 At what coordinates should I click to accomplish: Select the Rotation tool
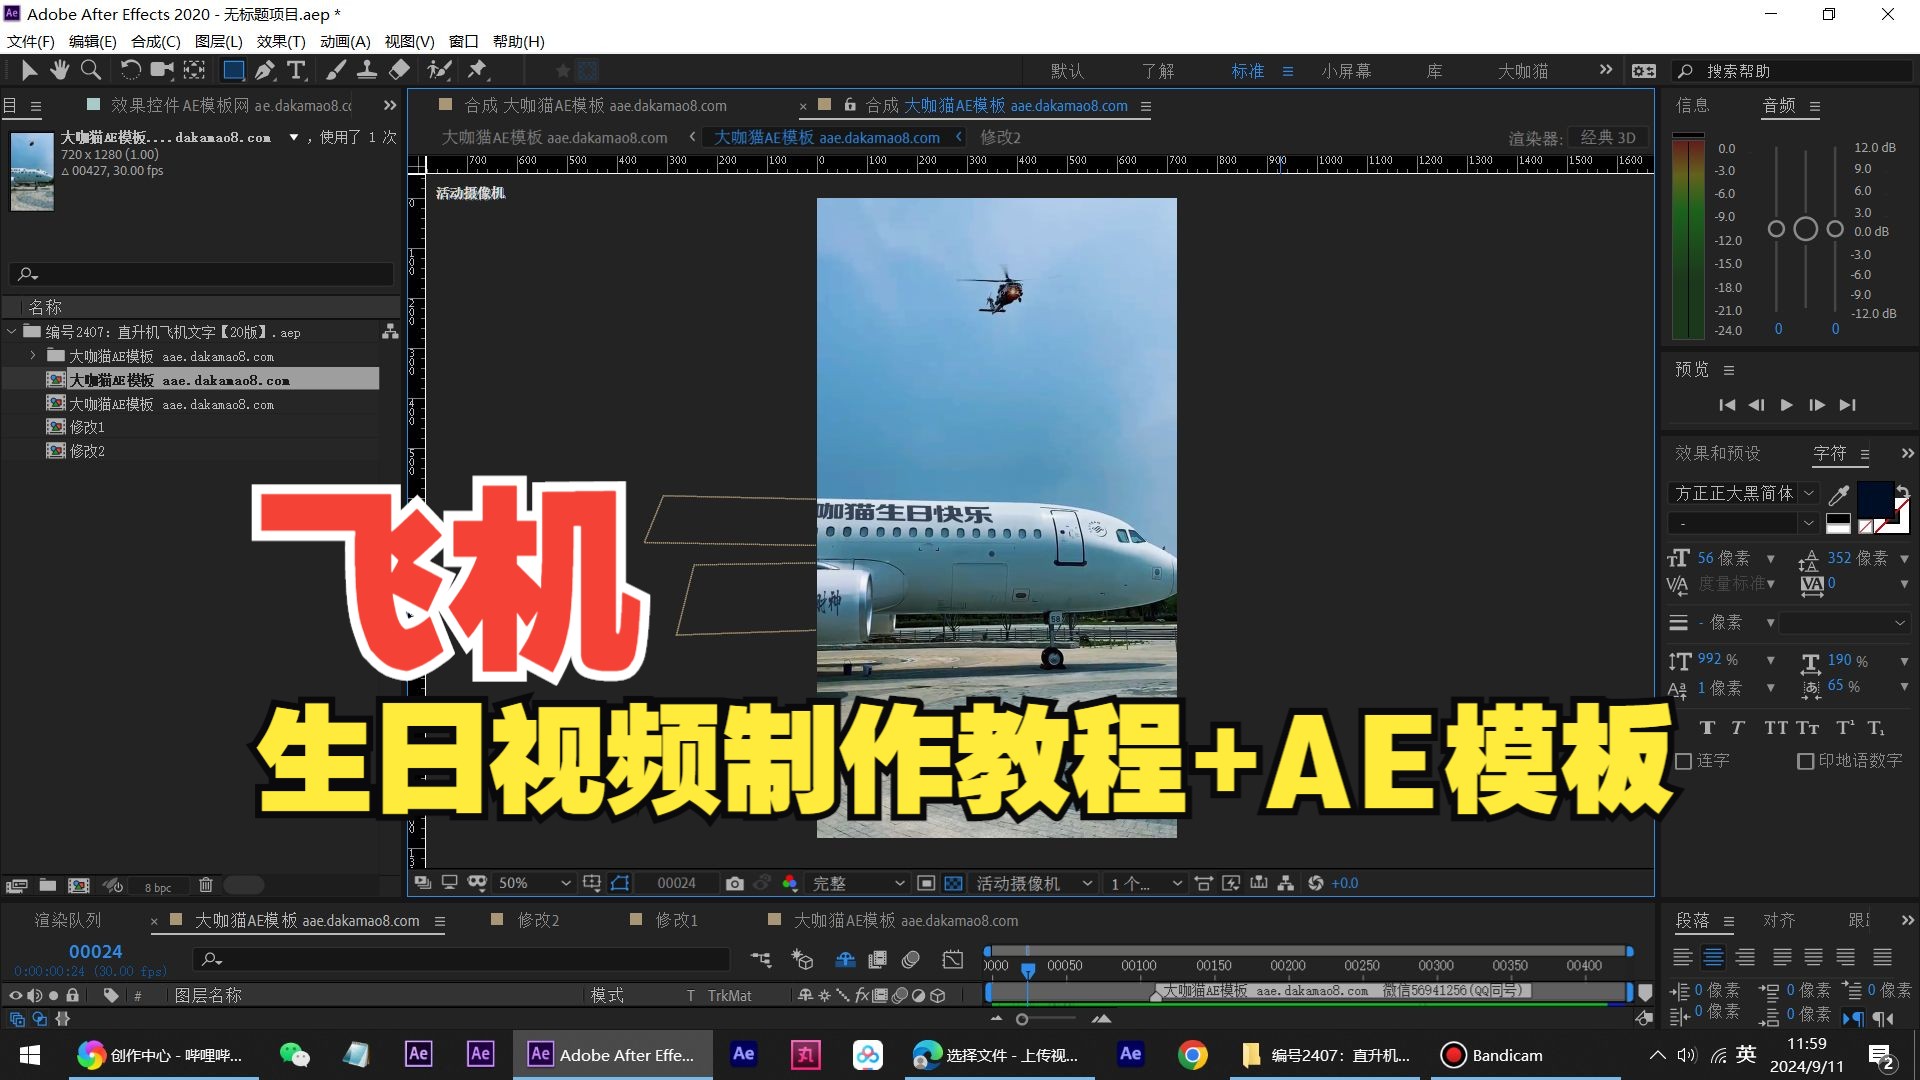(130, 70)
